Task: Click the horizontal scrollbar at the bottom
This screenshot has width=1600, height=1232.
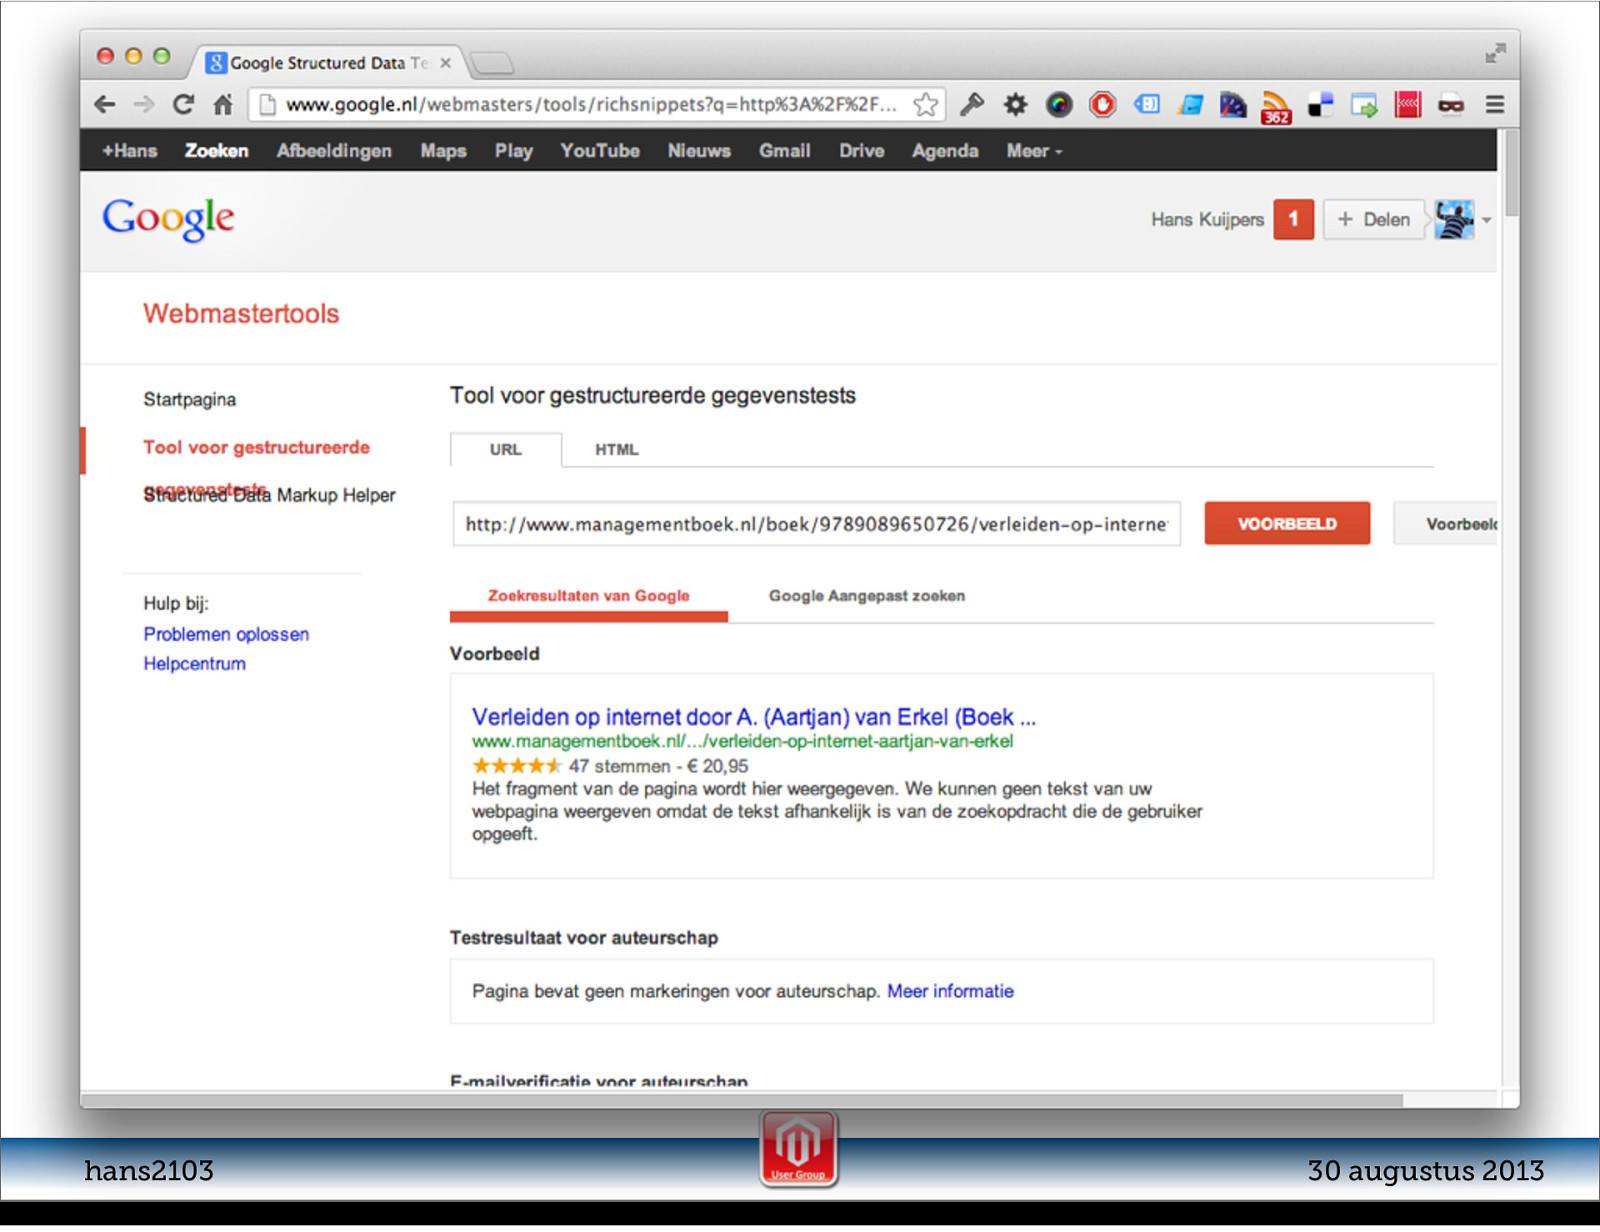Action: tap(741, 1100)
